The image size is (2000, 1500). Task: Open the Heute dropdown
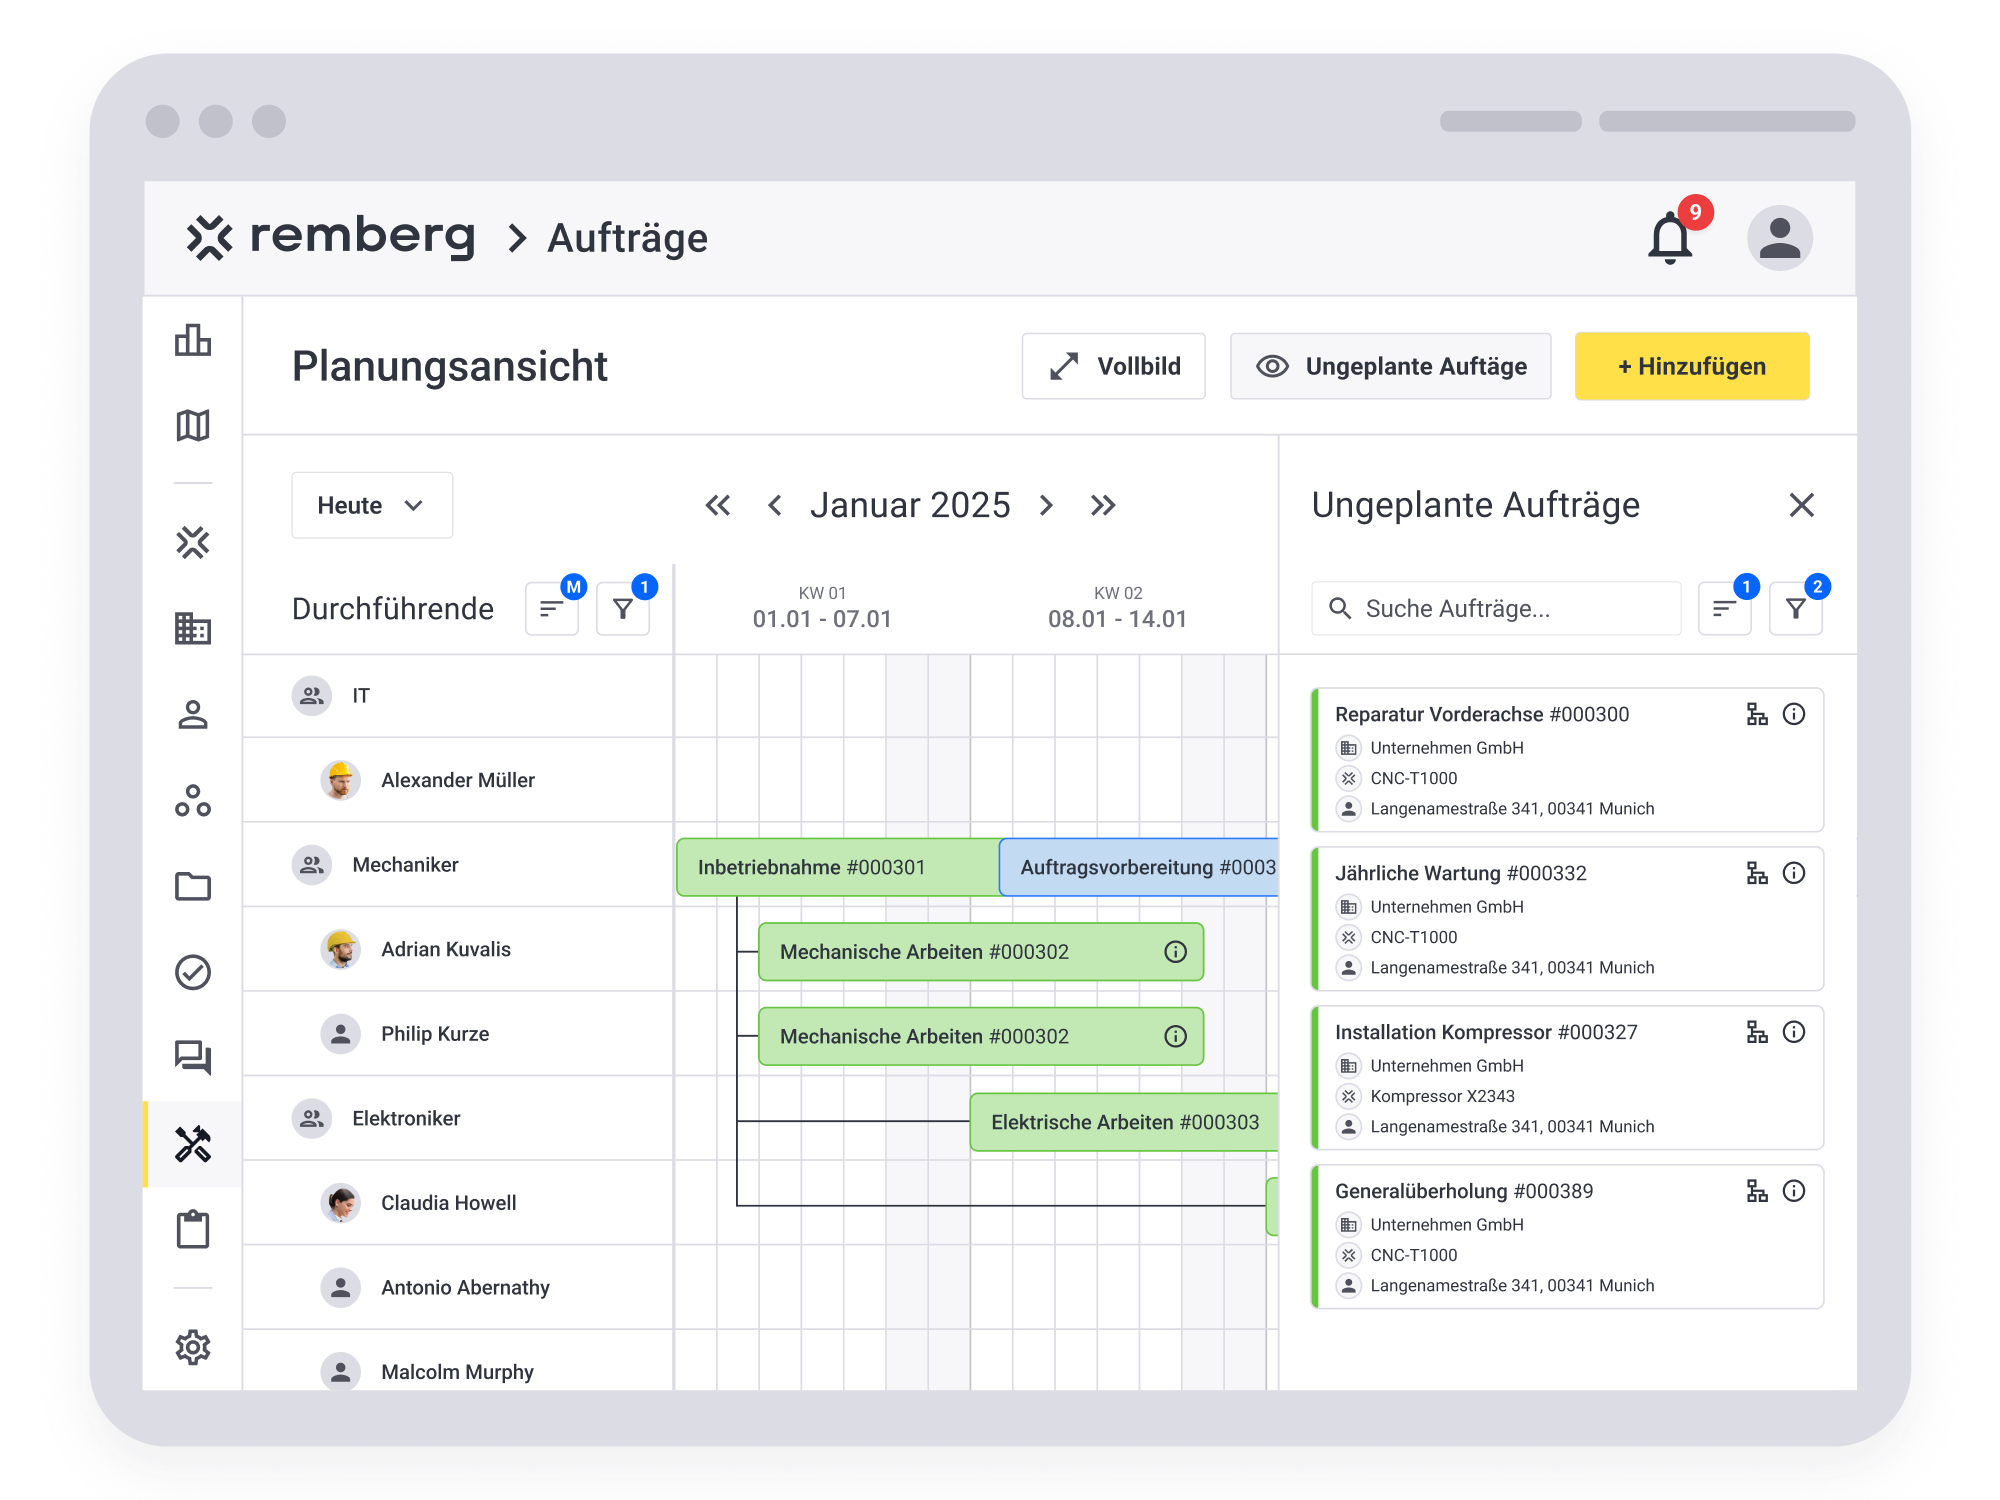click(x=372, y=505)
